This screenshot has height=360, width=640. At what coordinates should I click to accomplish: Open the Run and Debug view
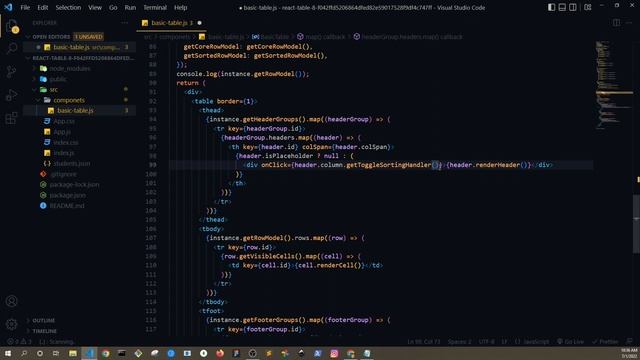click(x=12, y=95)
